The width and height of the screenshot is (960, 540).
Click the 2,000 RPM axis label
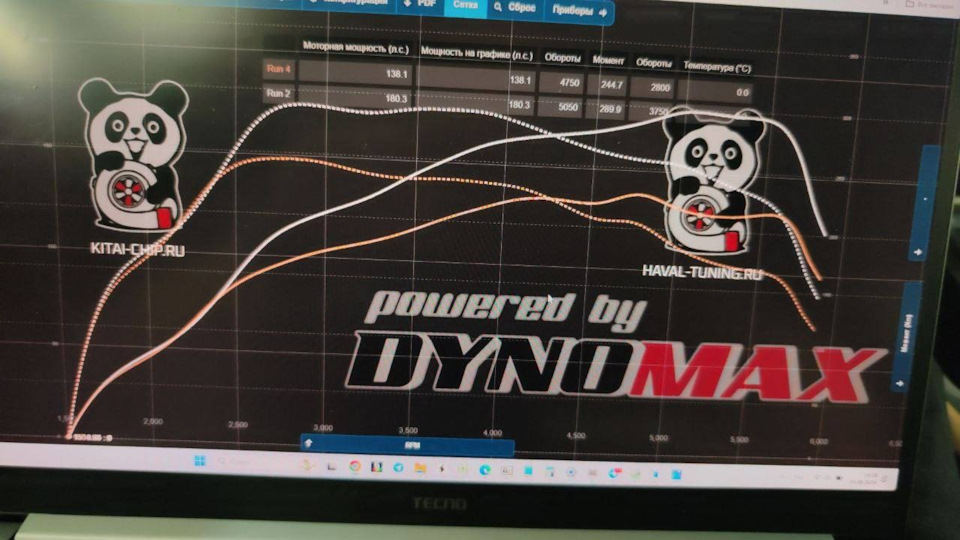click(153, 421)
